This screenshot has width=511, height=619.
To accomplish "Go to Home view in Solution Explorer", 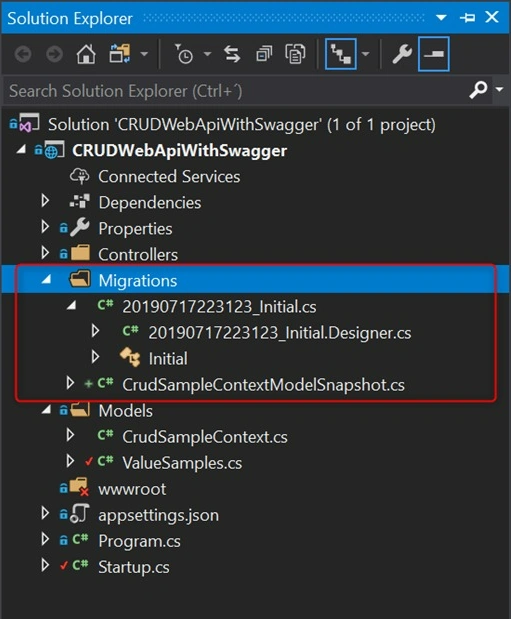I will pyautogui.click(x=86, y=54).
